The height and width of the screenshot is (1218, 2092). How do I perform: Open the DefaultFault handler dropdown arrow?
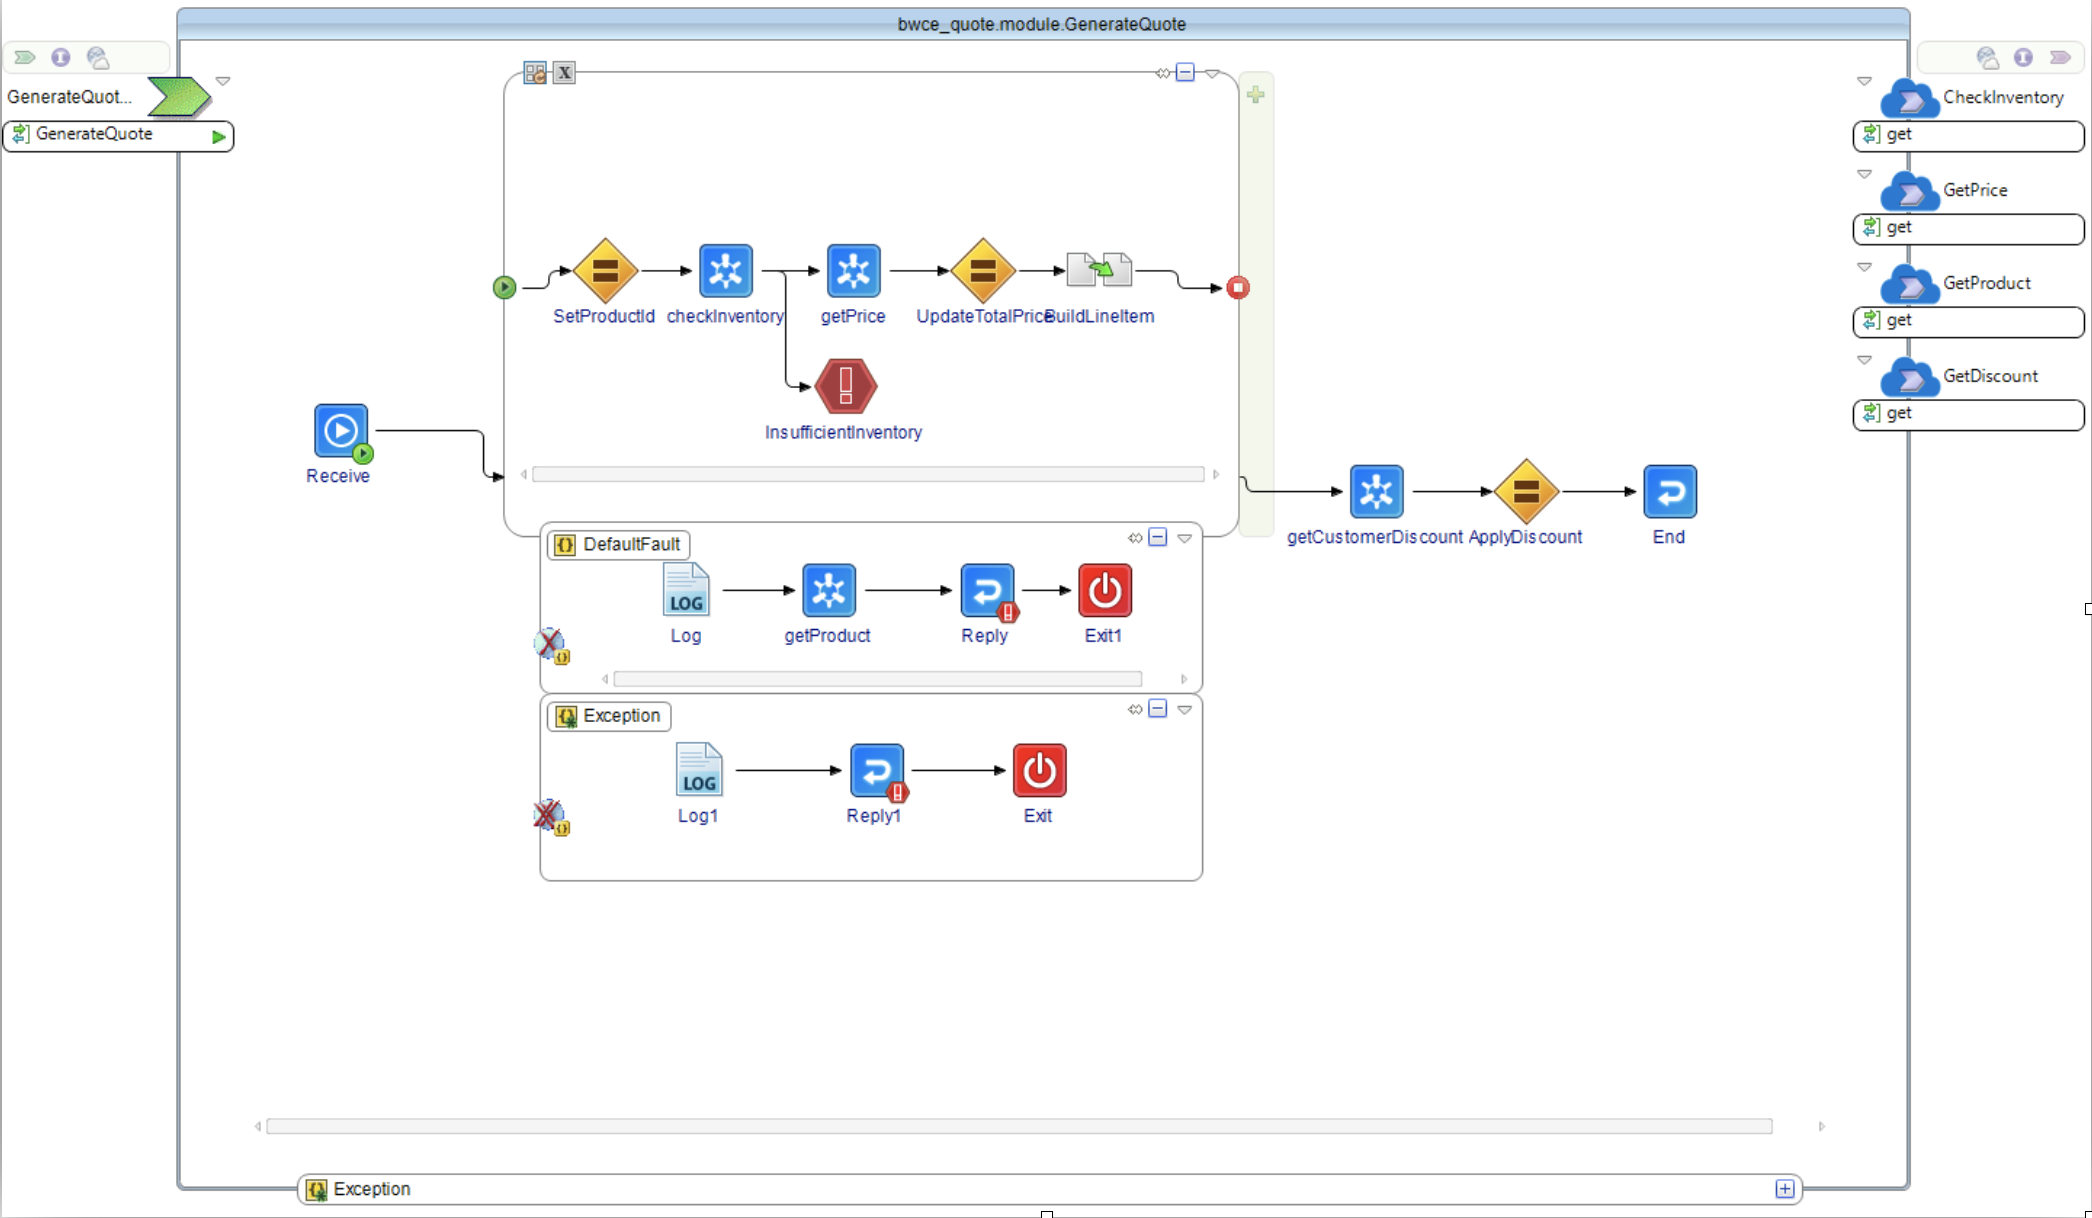pos(1185,538)
